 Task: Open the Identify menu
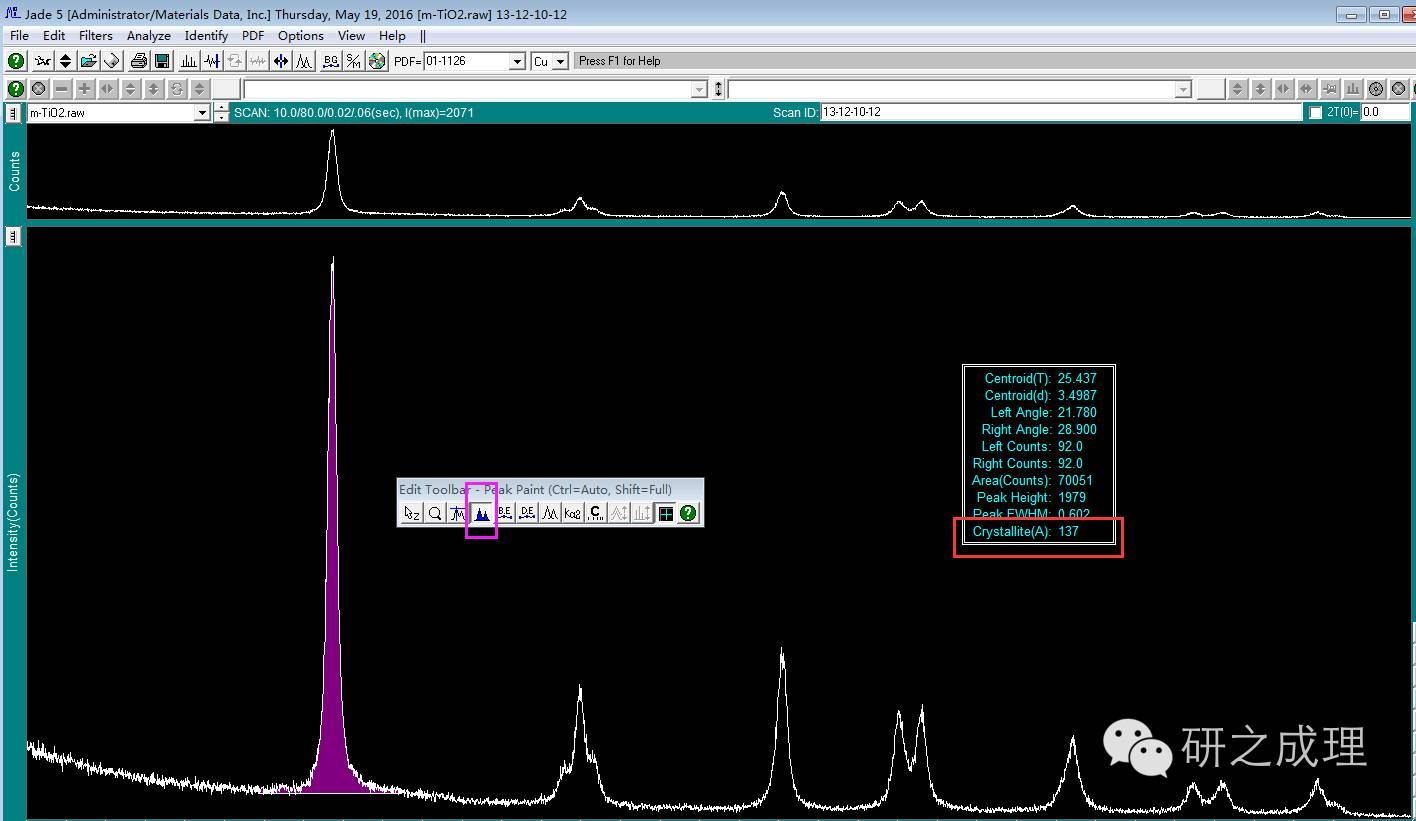point(206,35)
